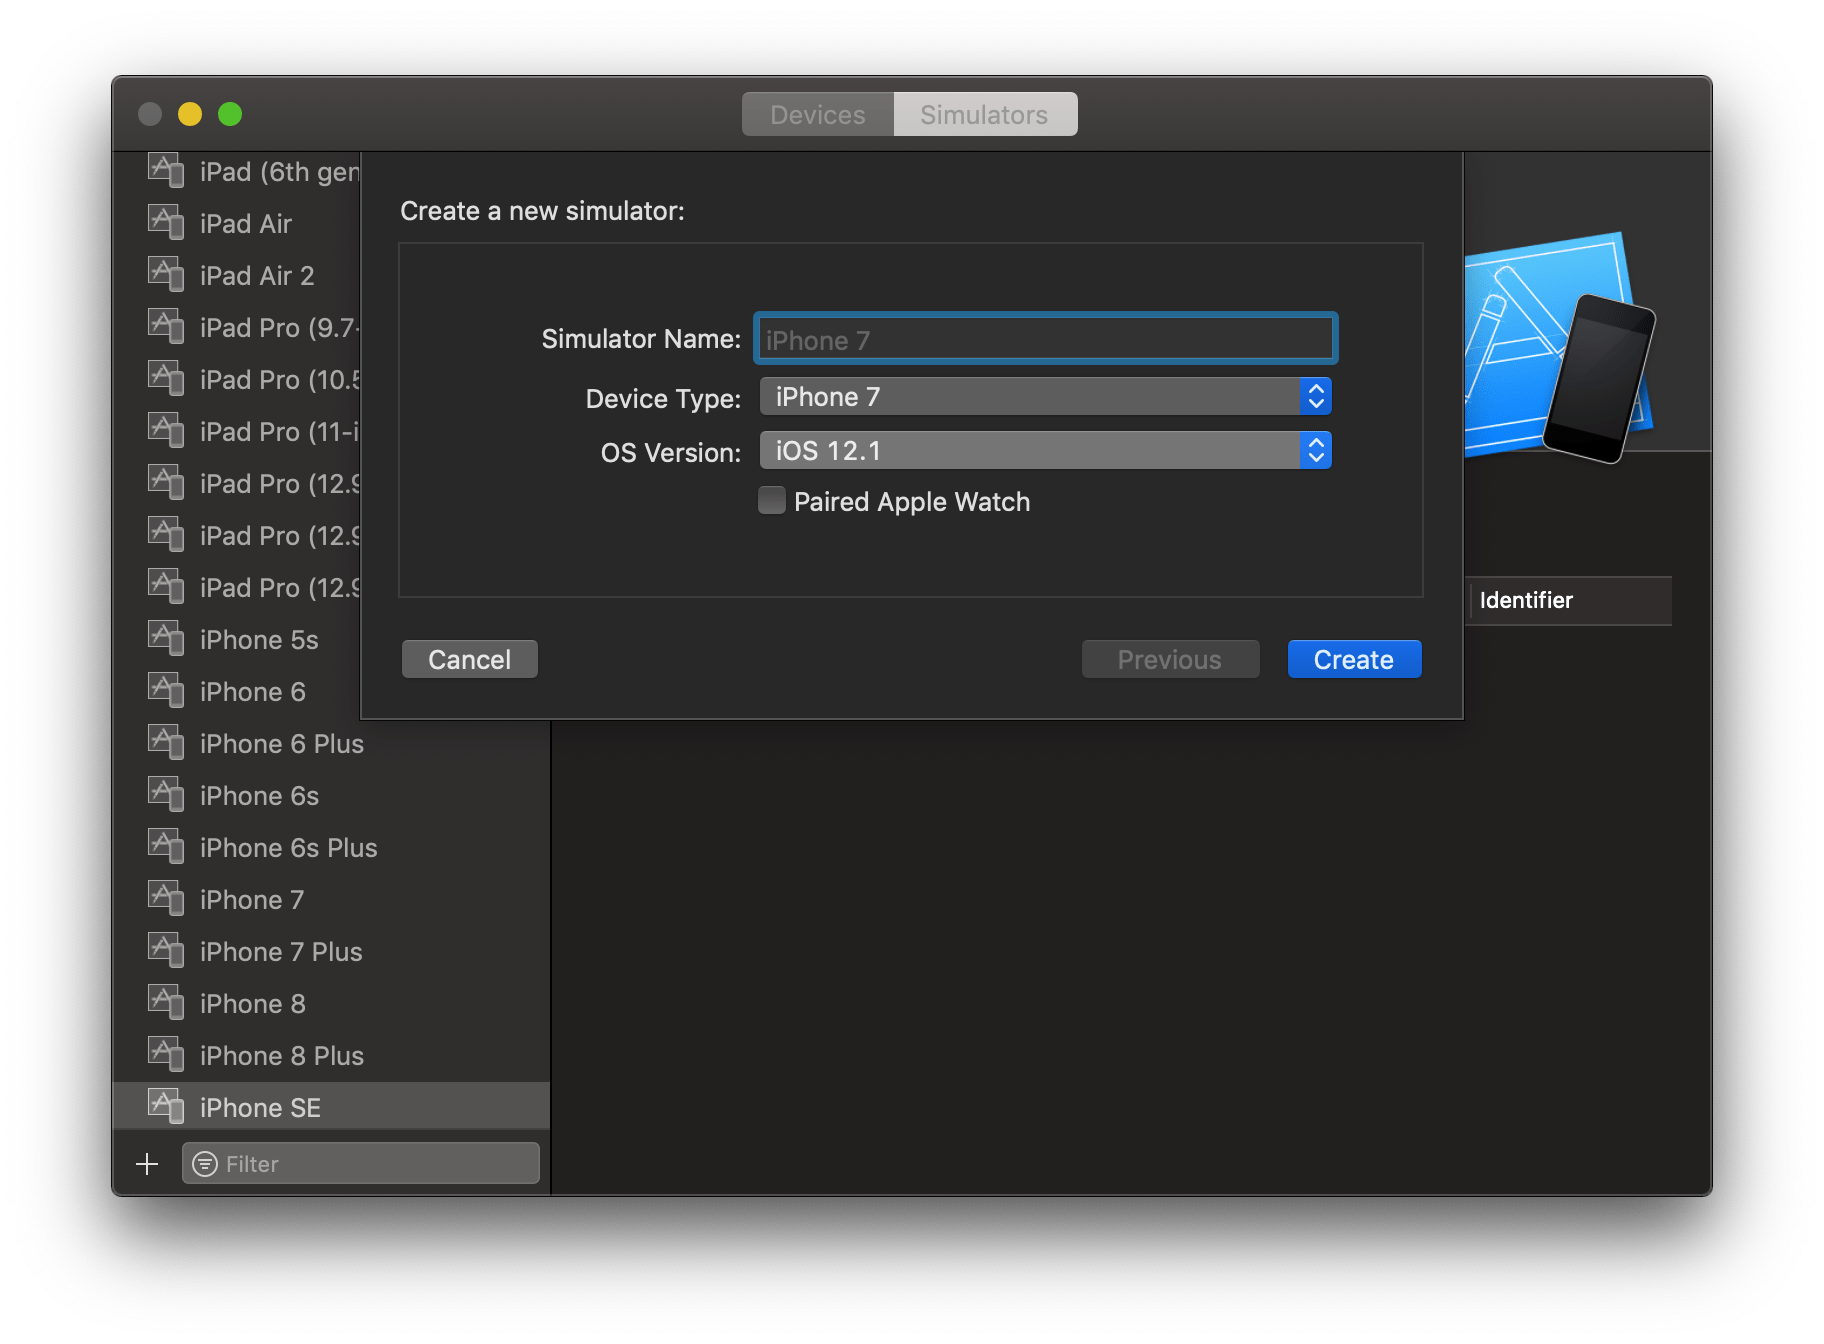Click the Xcode simulator blueprint image
Viewport: 1824px width, 1344px height.
1560,346
